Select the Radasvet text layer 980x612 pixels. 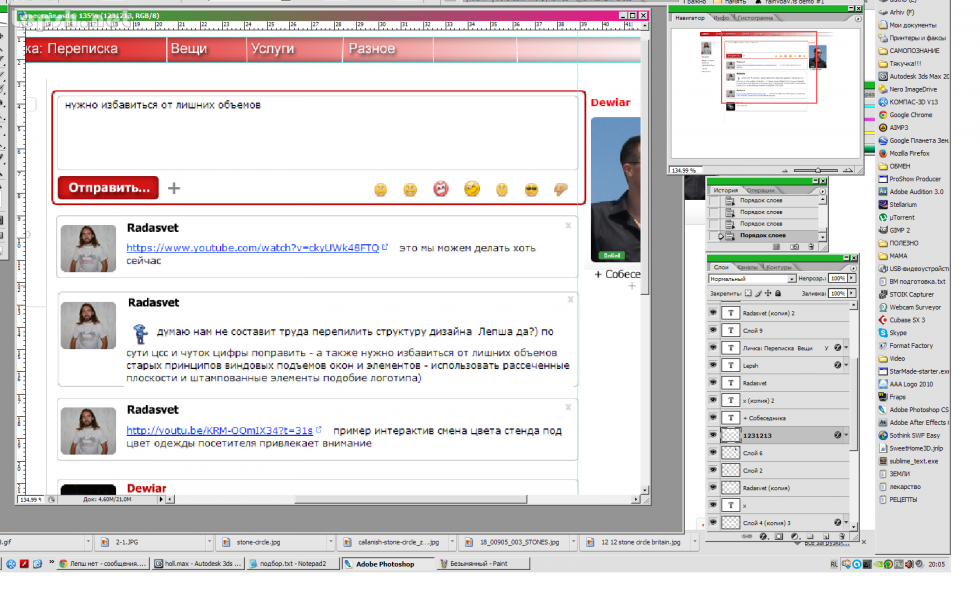(760, 382)
